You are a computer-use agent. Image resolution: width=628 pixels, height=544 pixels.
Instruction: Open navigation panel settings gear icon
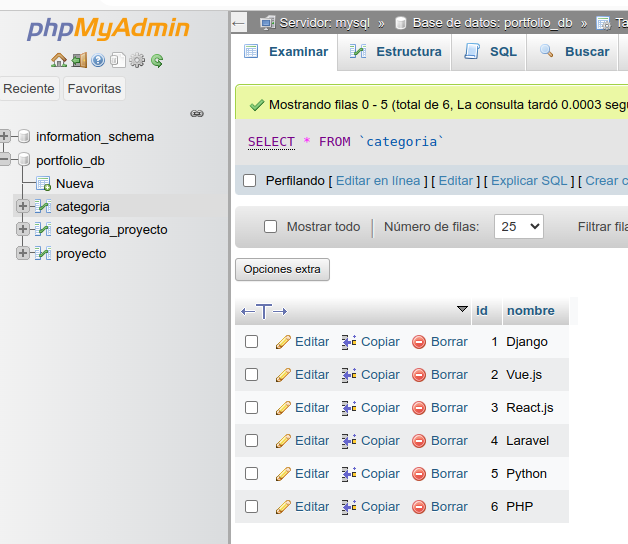[137, 61]
